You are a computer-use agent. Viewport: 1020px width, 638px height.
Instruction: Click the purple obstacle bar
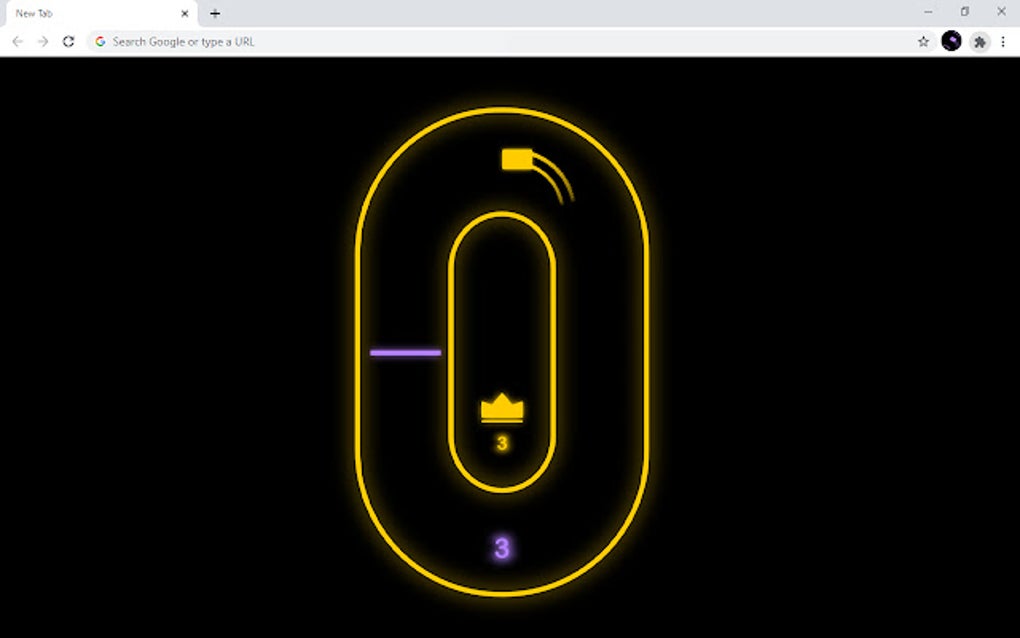[x=404, y=352]
